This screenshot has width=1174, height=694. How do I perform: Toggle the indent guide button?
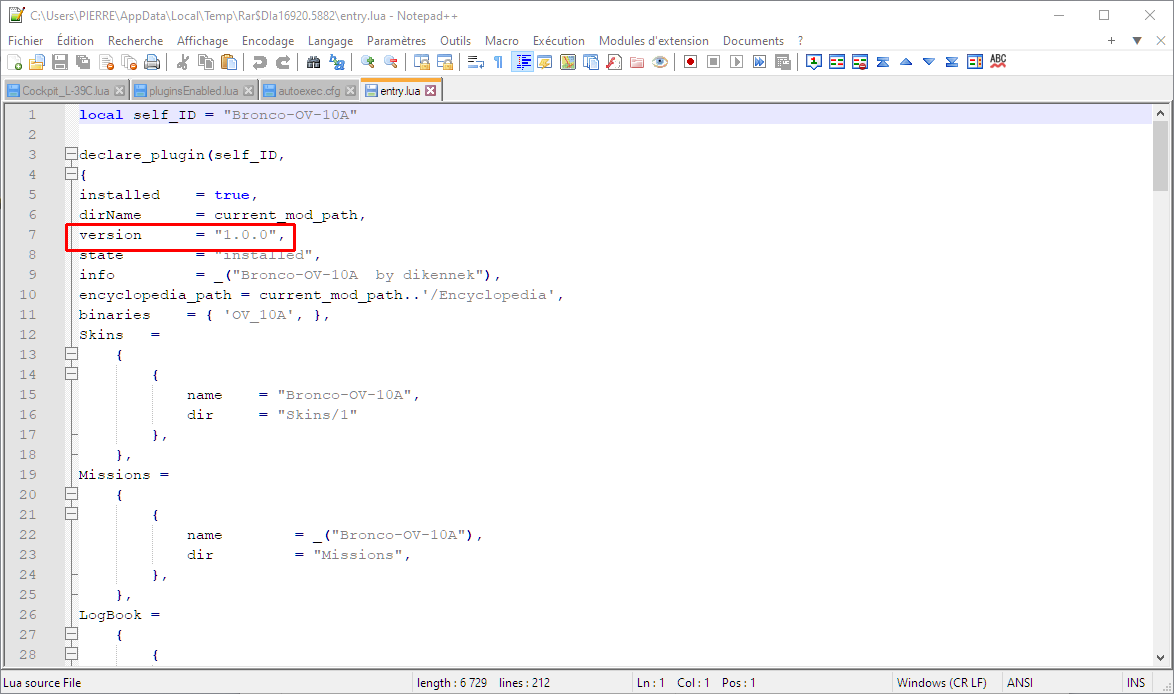click(523, 62)
